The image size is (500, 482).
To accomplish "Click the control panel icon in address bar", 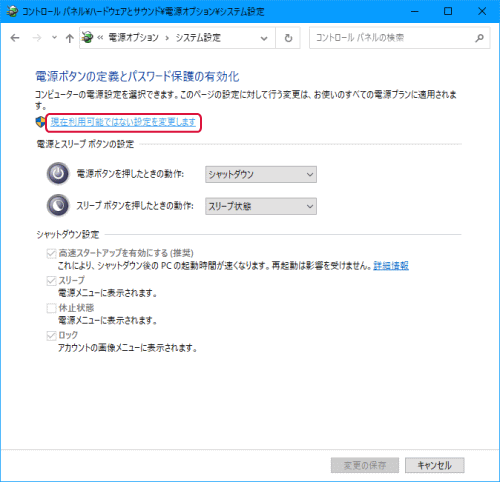I will 87,37.
